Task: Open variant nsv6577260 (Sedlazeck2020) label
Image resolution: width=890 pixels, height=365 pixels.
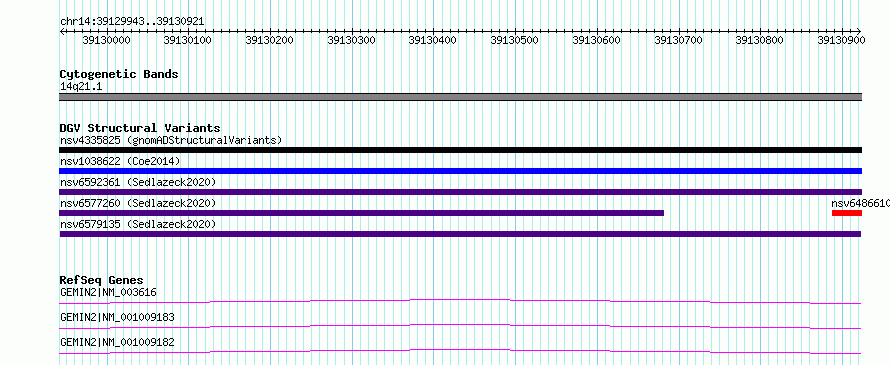Action: point(138,203)
